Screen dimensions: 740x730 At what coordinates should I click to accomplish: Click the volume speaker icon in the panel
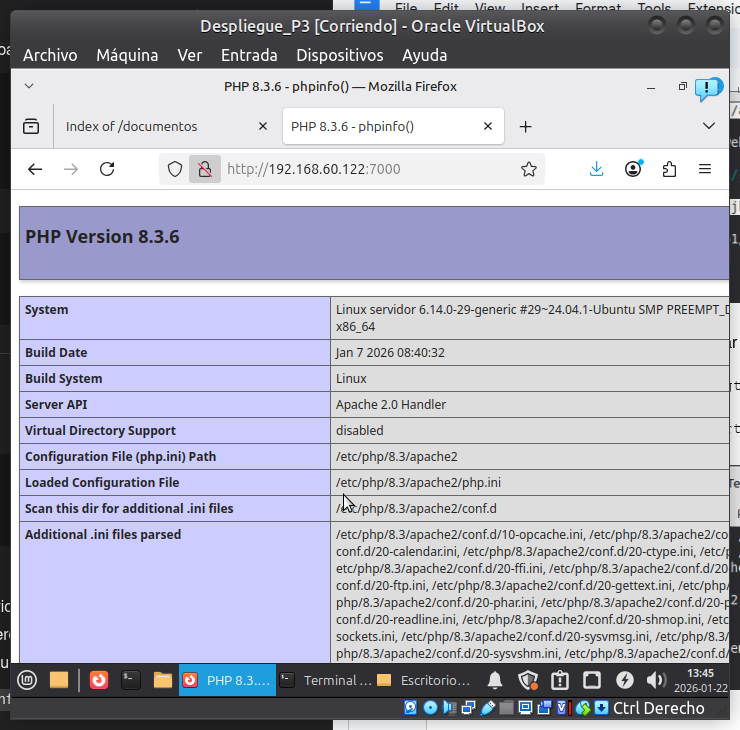656,680
